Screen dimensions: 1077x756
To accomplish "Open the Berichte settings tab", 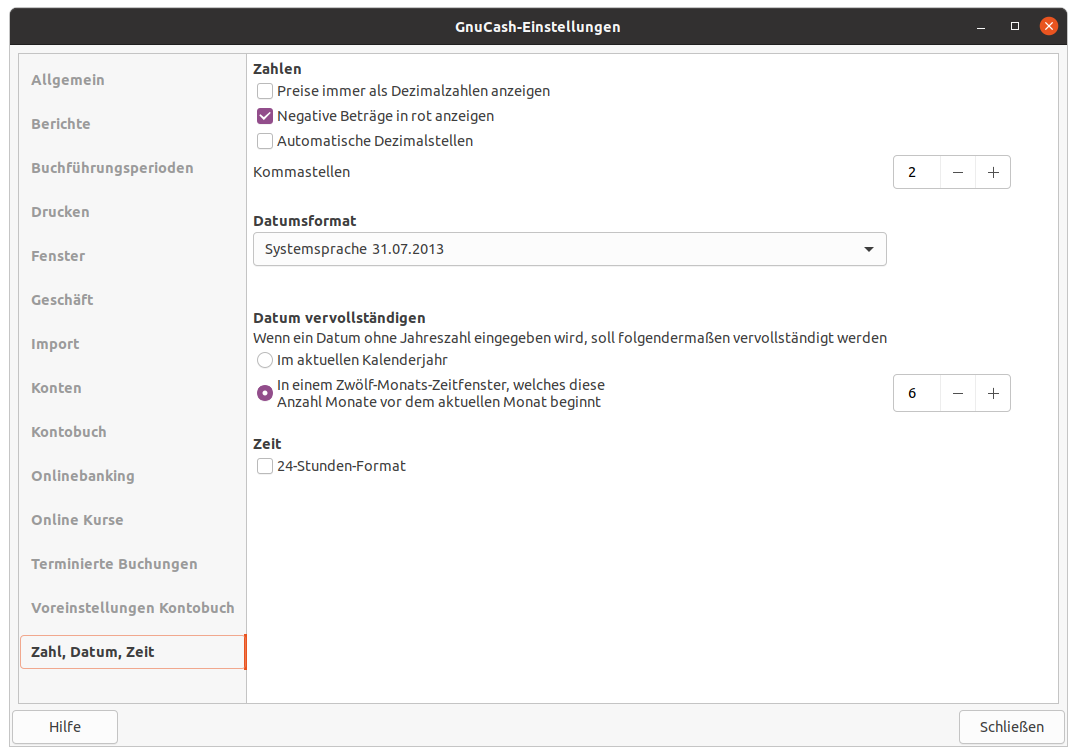I will click(x=61, y=124).
